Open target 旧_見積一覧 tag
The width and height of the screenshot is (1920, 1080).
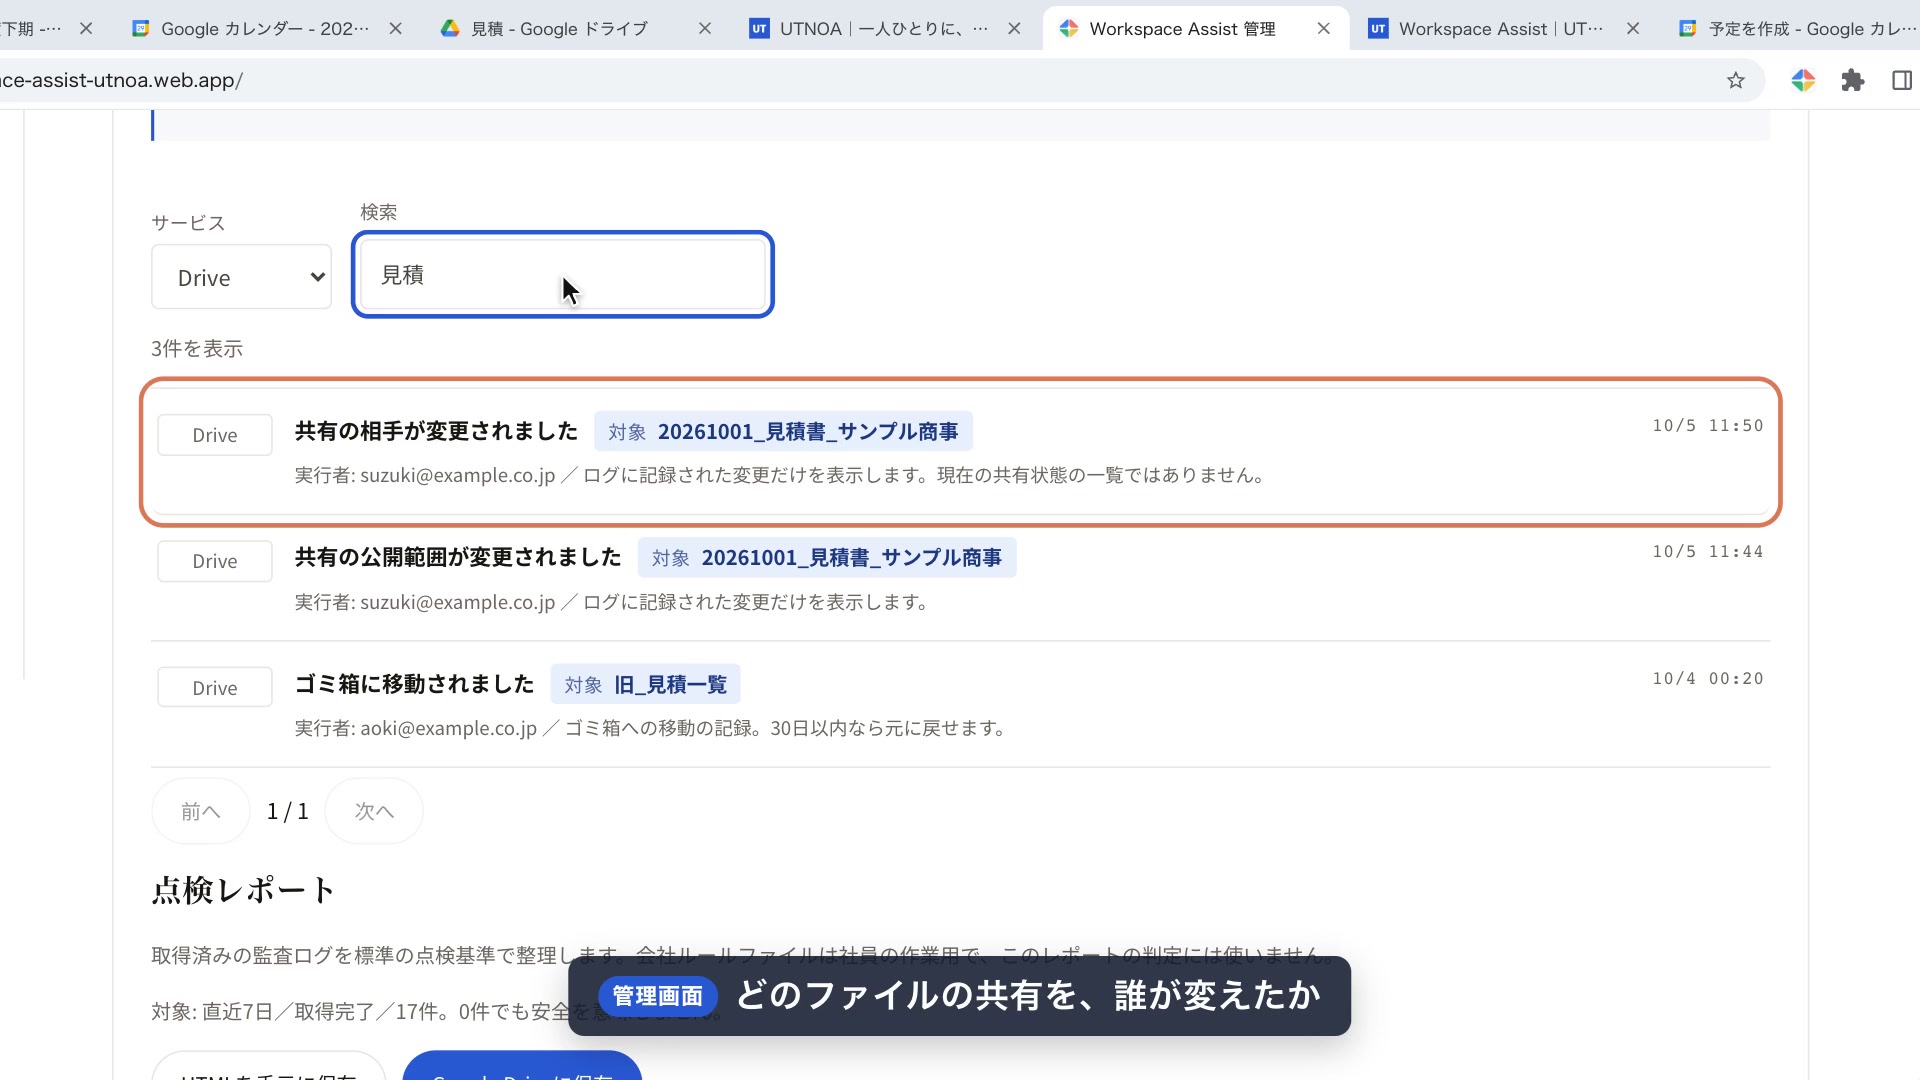(645, 684)
